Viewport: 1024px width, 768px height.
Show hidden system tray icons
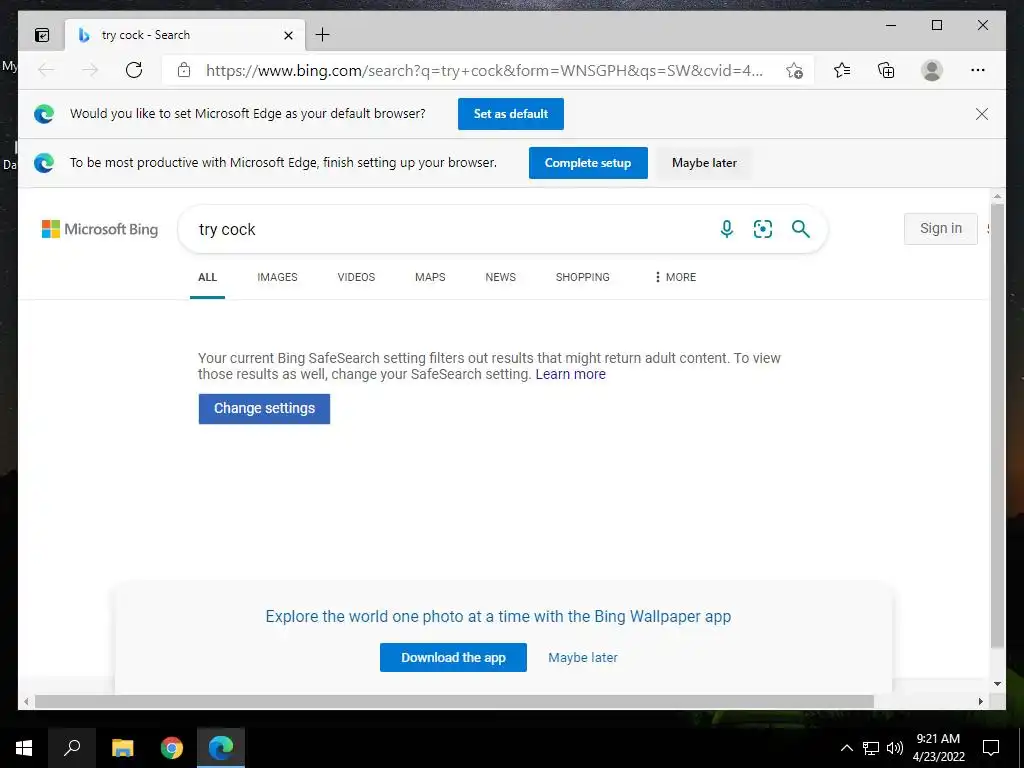[846, 748]
